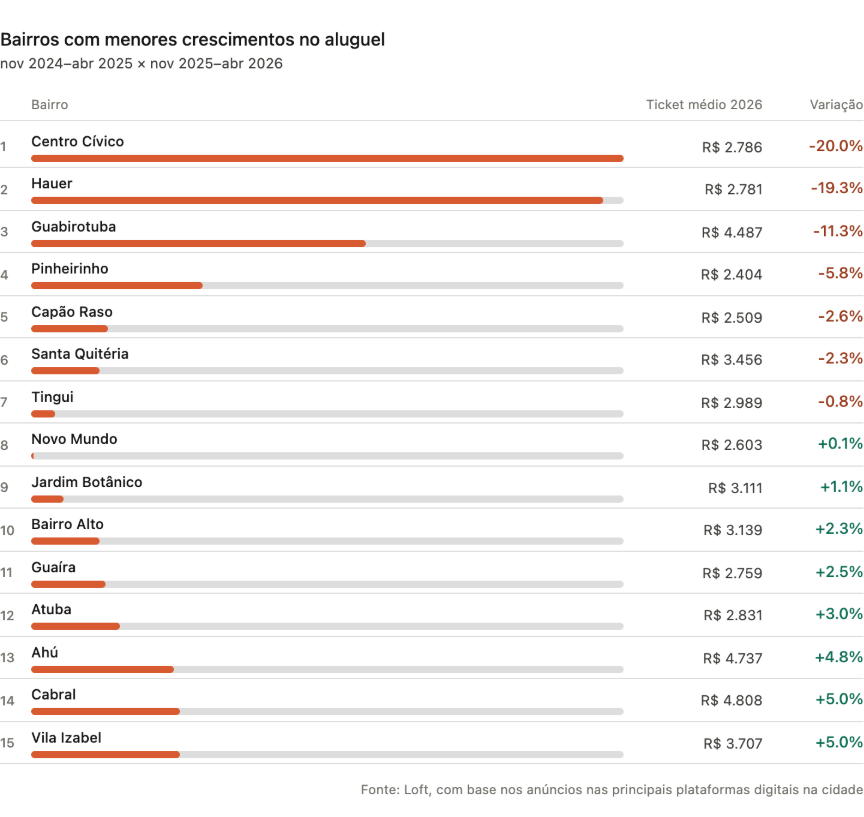Click the Bairro Alto row name

point(67,524)
